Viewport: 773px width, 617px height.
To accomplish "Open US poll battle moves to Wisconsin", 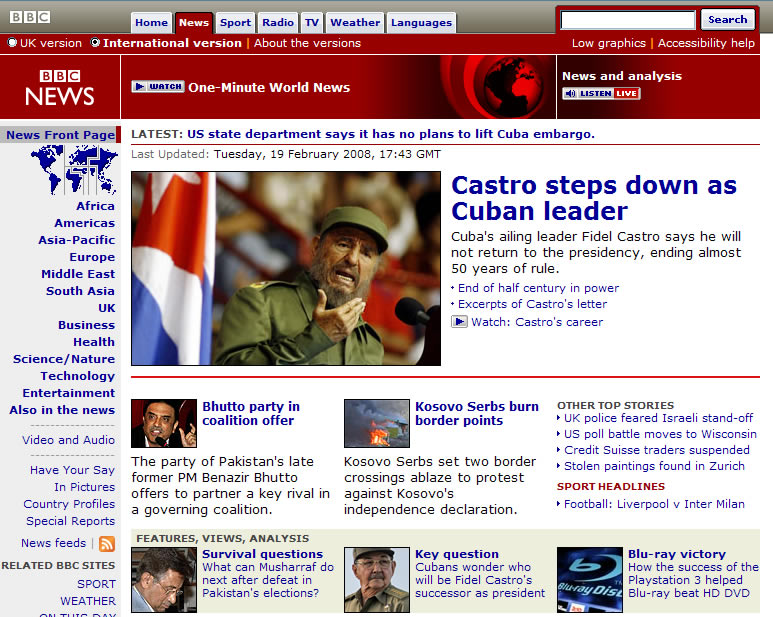I will (660, 434).
